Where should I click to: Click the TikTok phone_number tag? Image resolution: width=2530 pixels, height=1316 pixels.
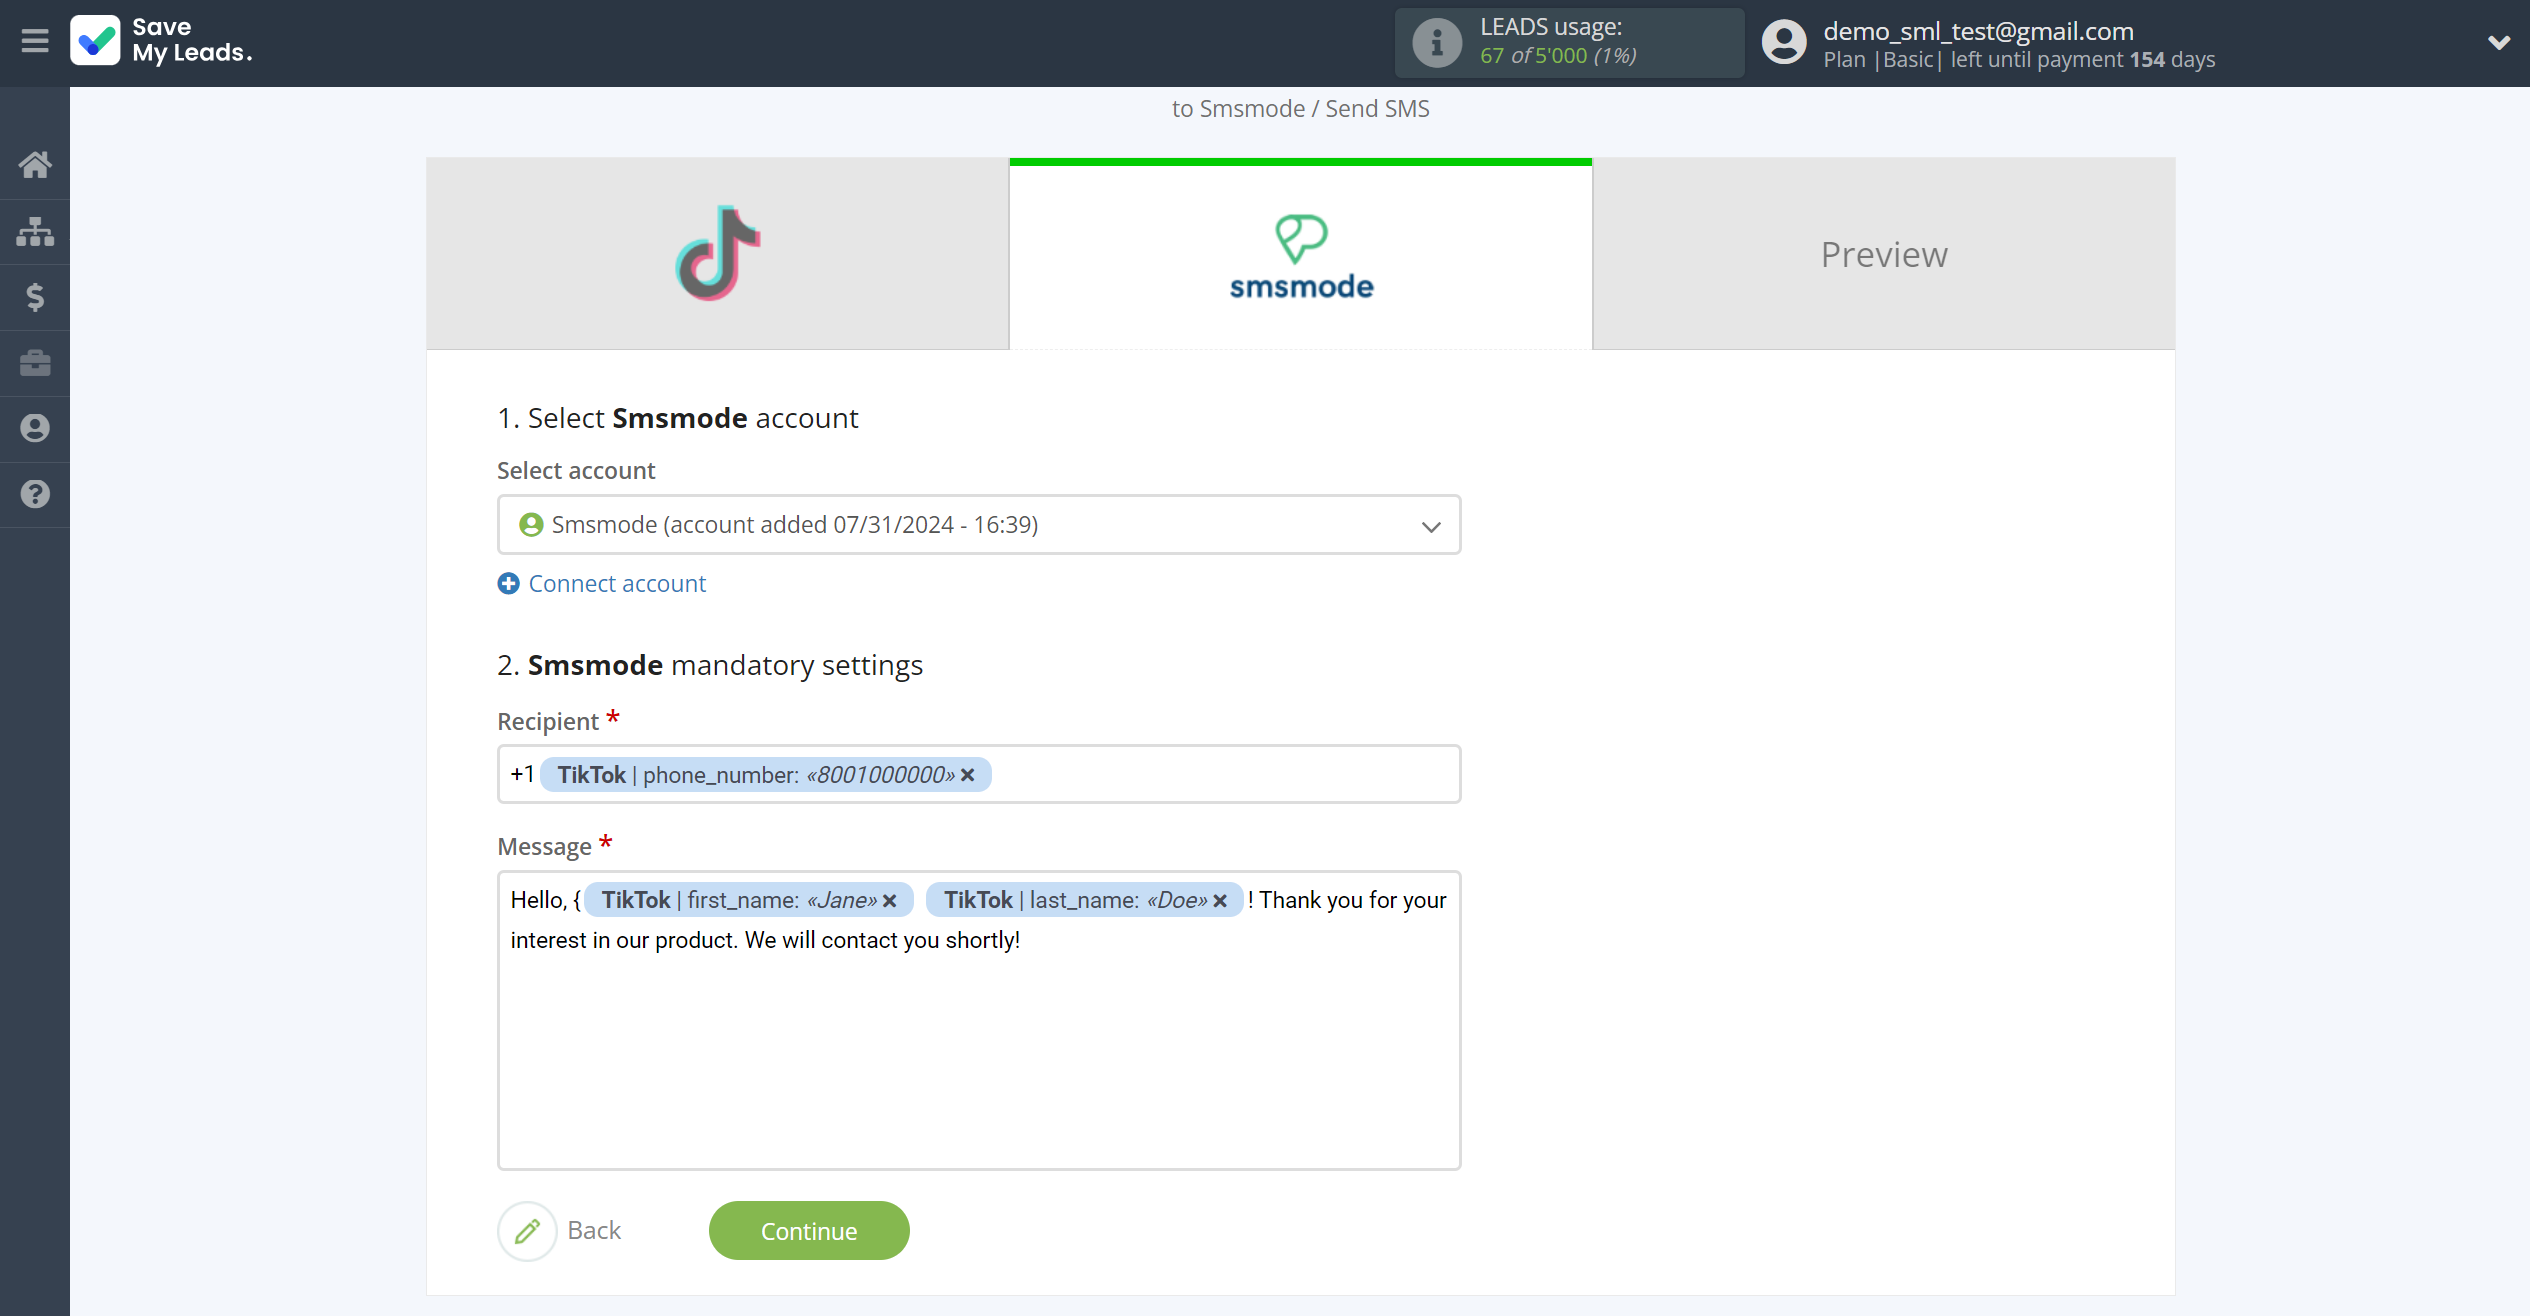click(x=766, y=775)
